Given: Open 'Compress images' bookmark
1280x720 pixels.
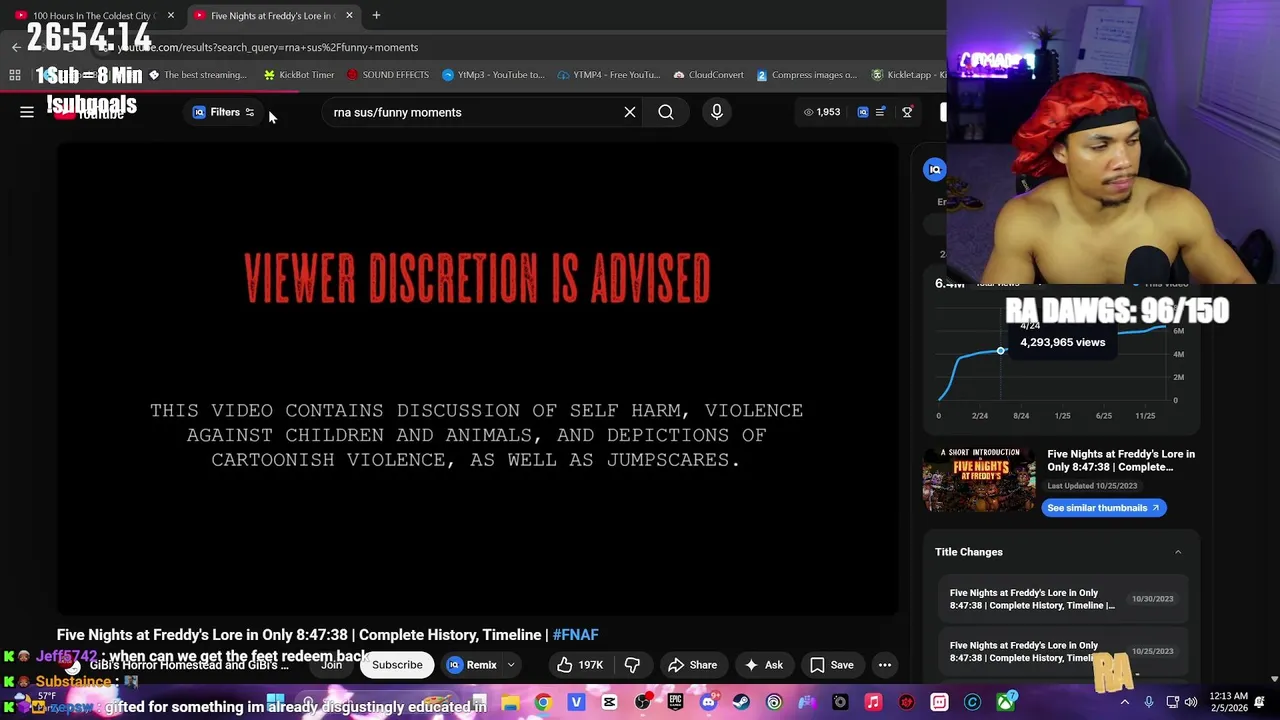Looking at the screenshot, I should tap(807, 75).
